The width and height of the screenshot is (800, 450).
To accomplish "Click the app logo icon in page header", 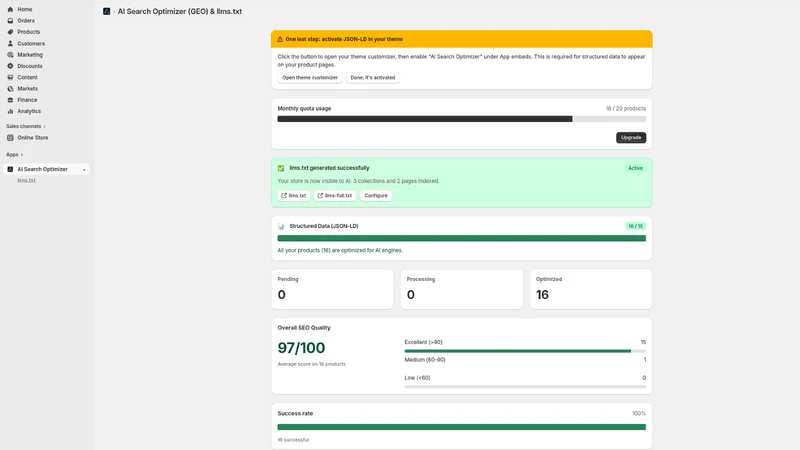I will point(106,11).
